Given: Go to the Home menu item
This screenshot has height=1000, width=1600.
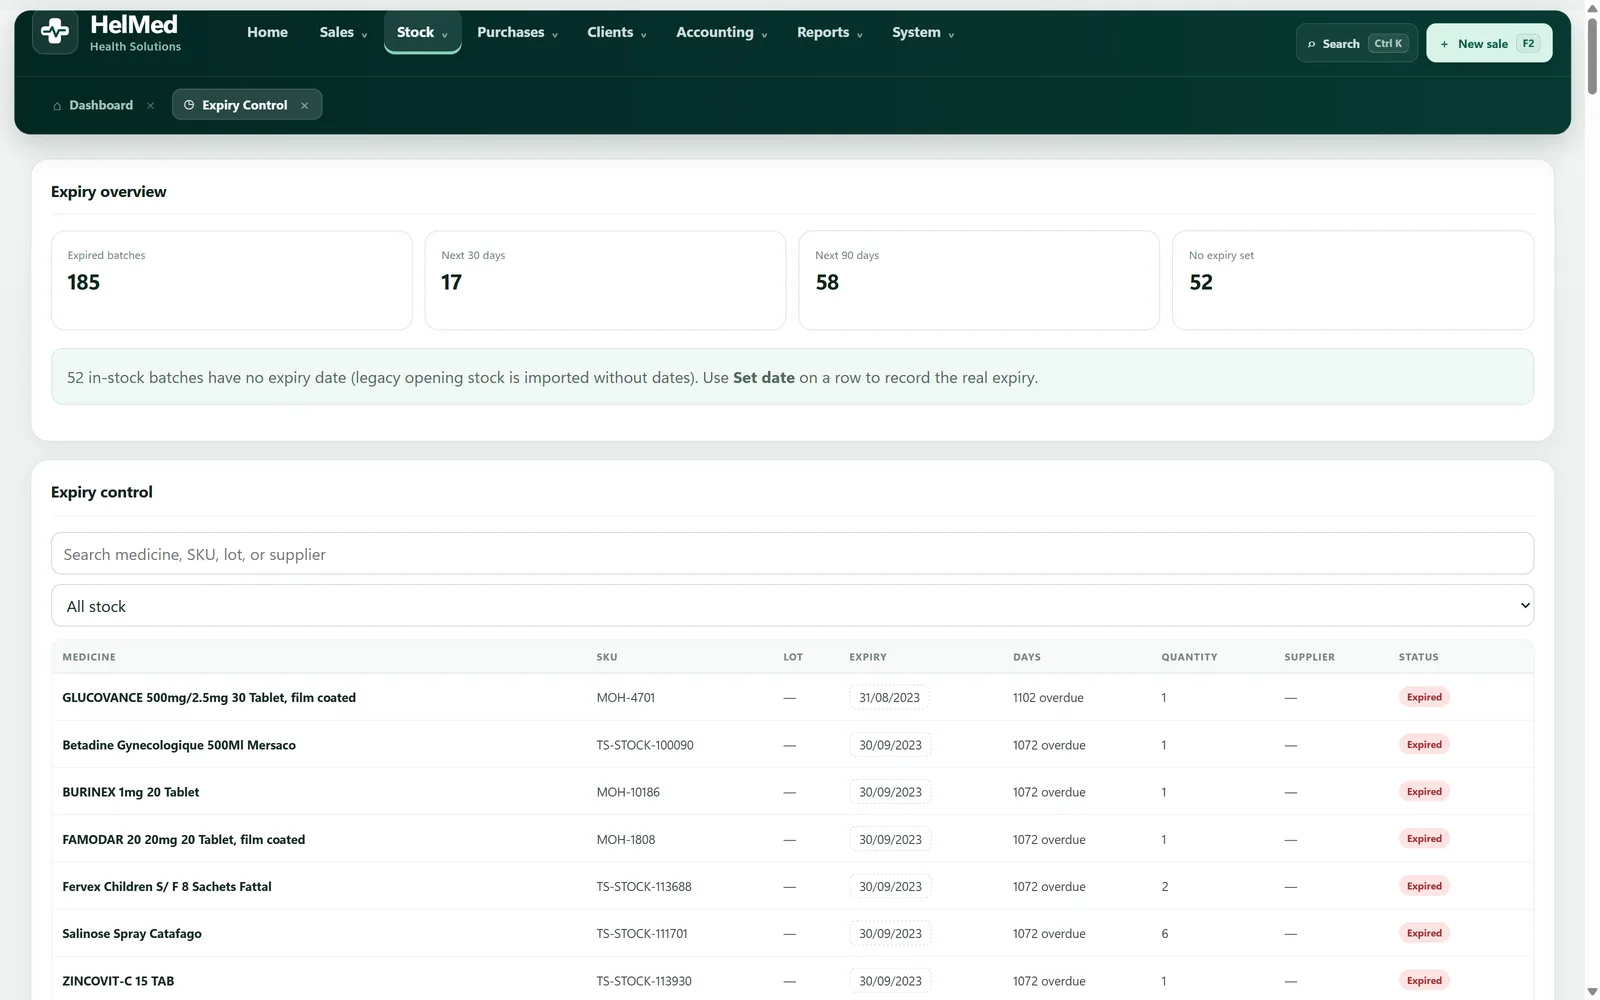Looking at the screenshot, I should click(x=267, y=32).
